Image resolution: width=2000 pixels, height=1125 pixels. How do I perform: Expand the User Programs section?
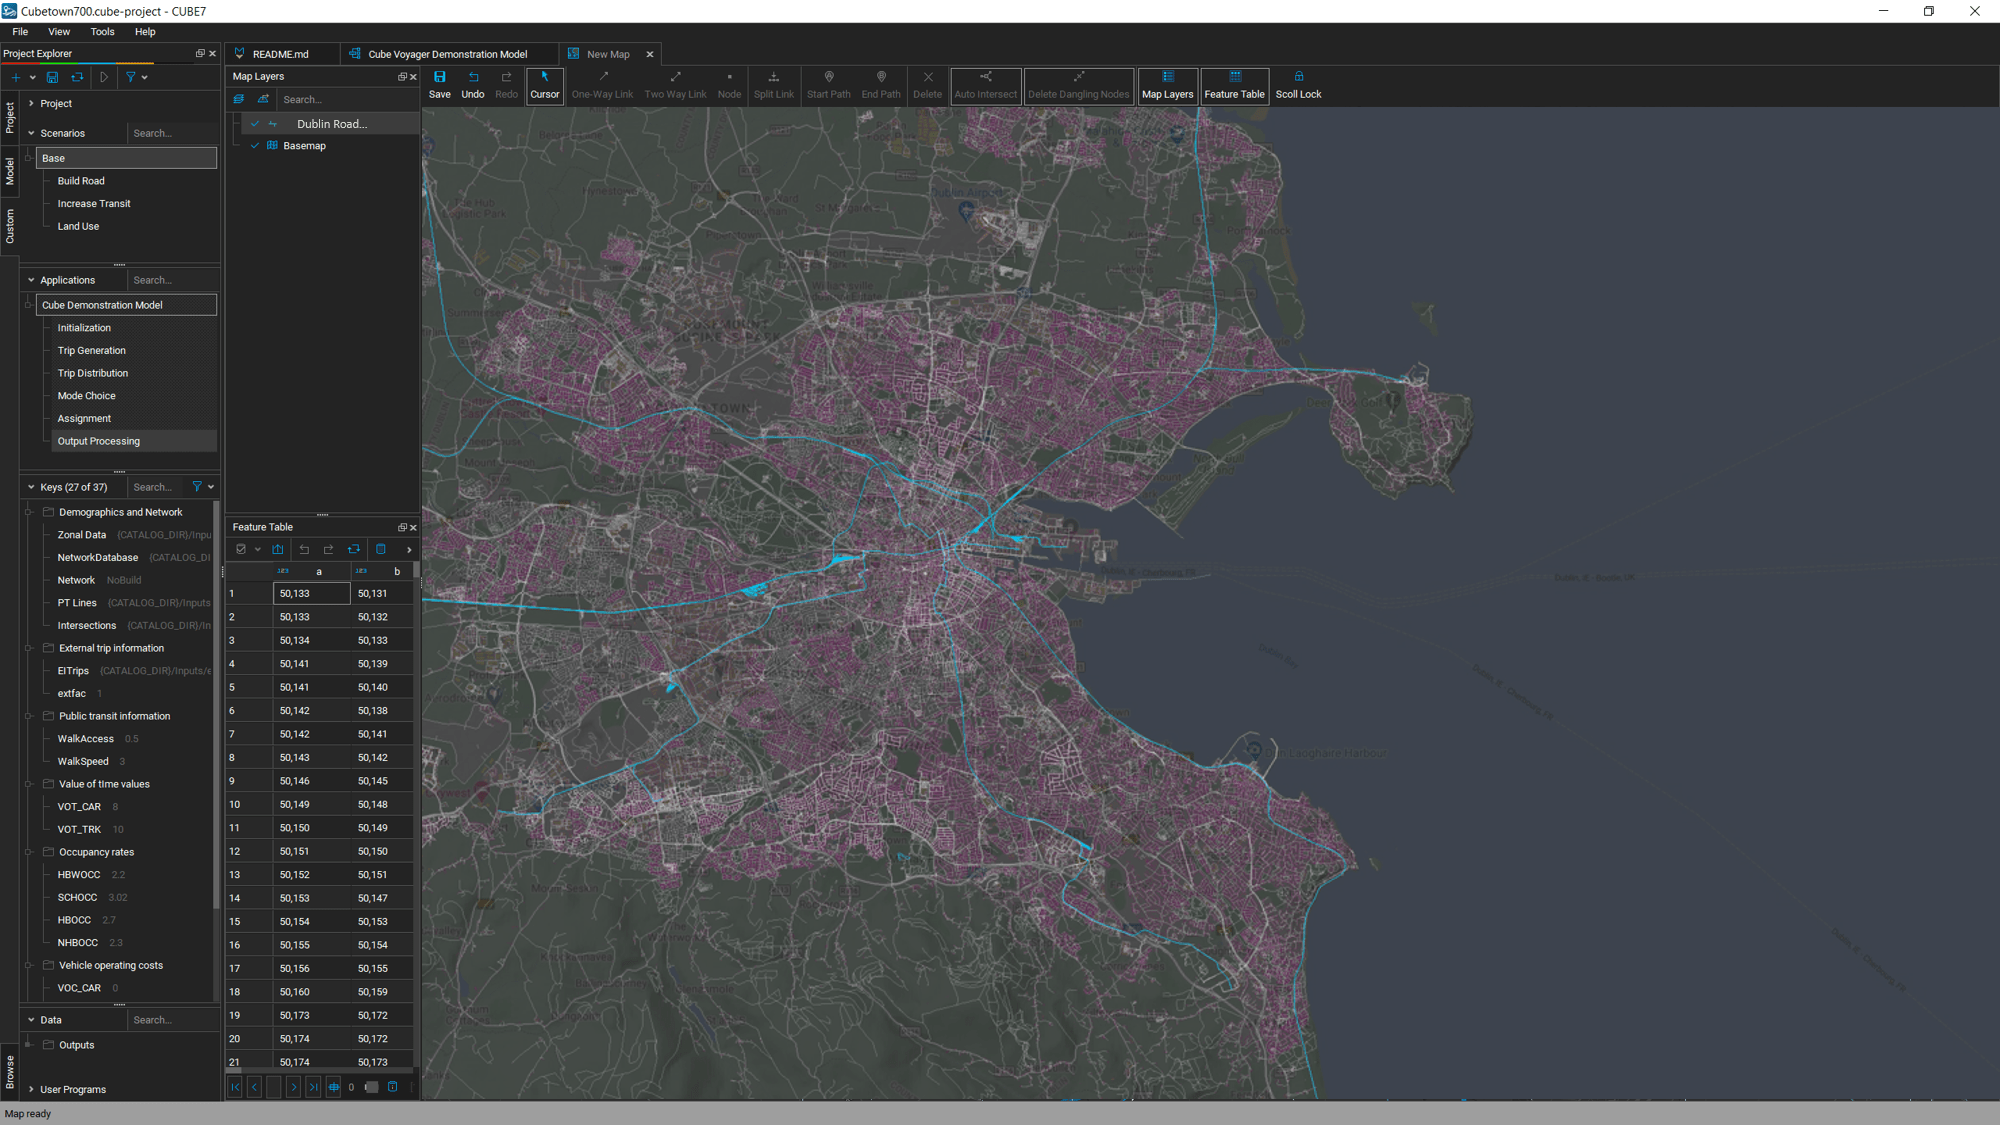(31, 1089)
